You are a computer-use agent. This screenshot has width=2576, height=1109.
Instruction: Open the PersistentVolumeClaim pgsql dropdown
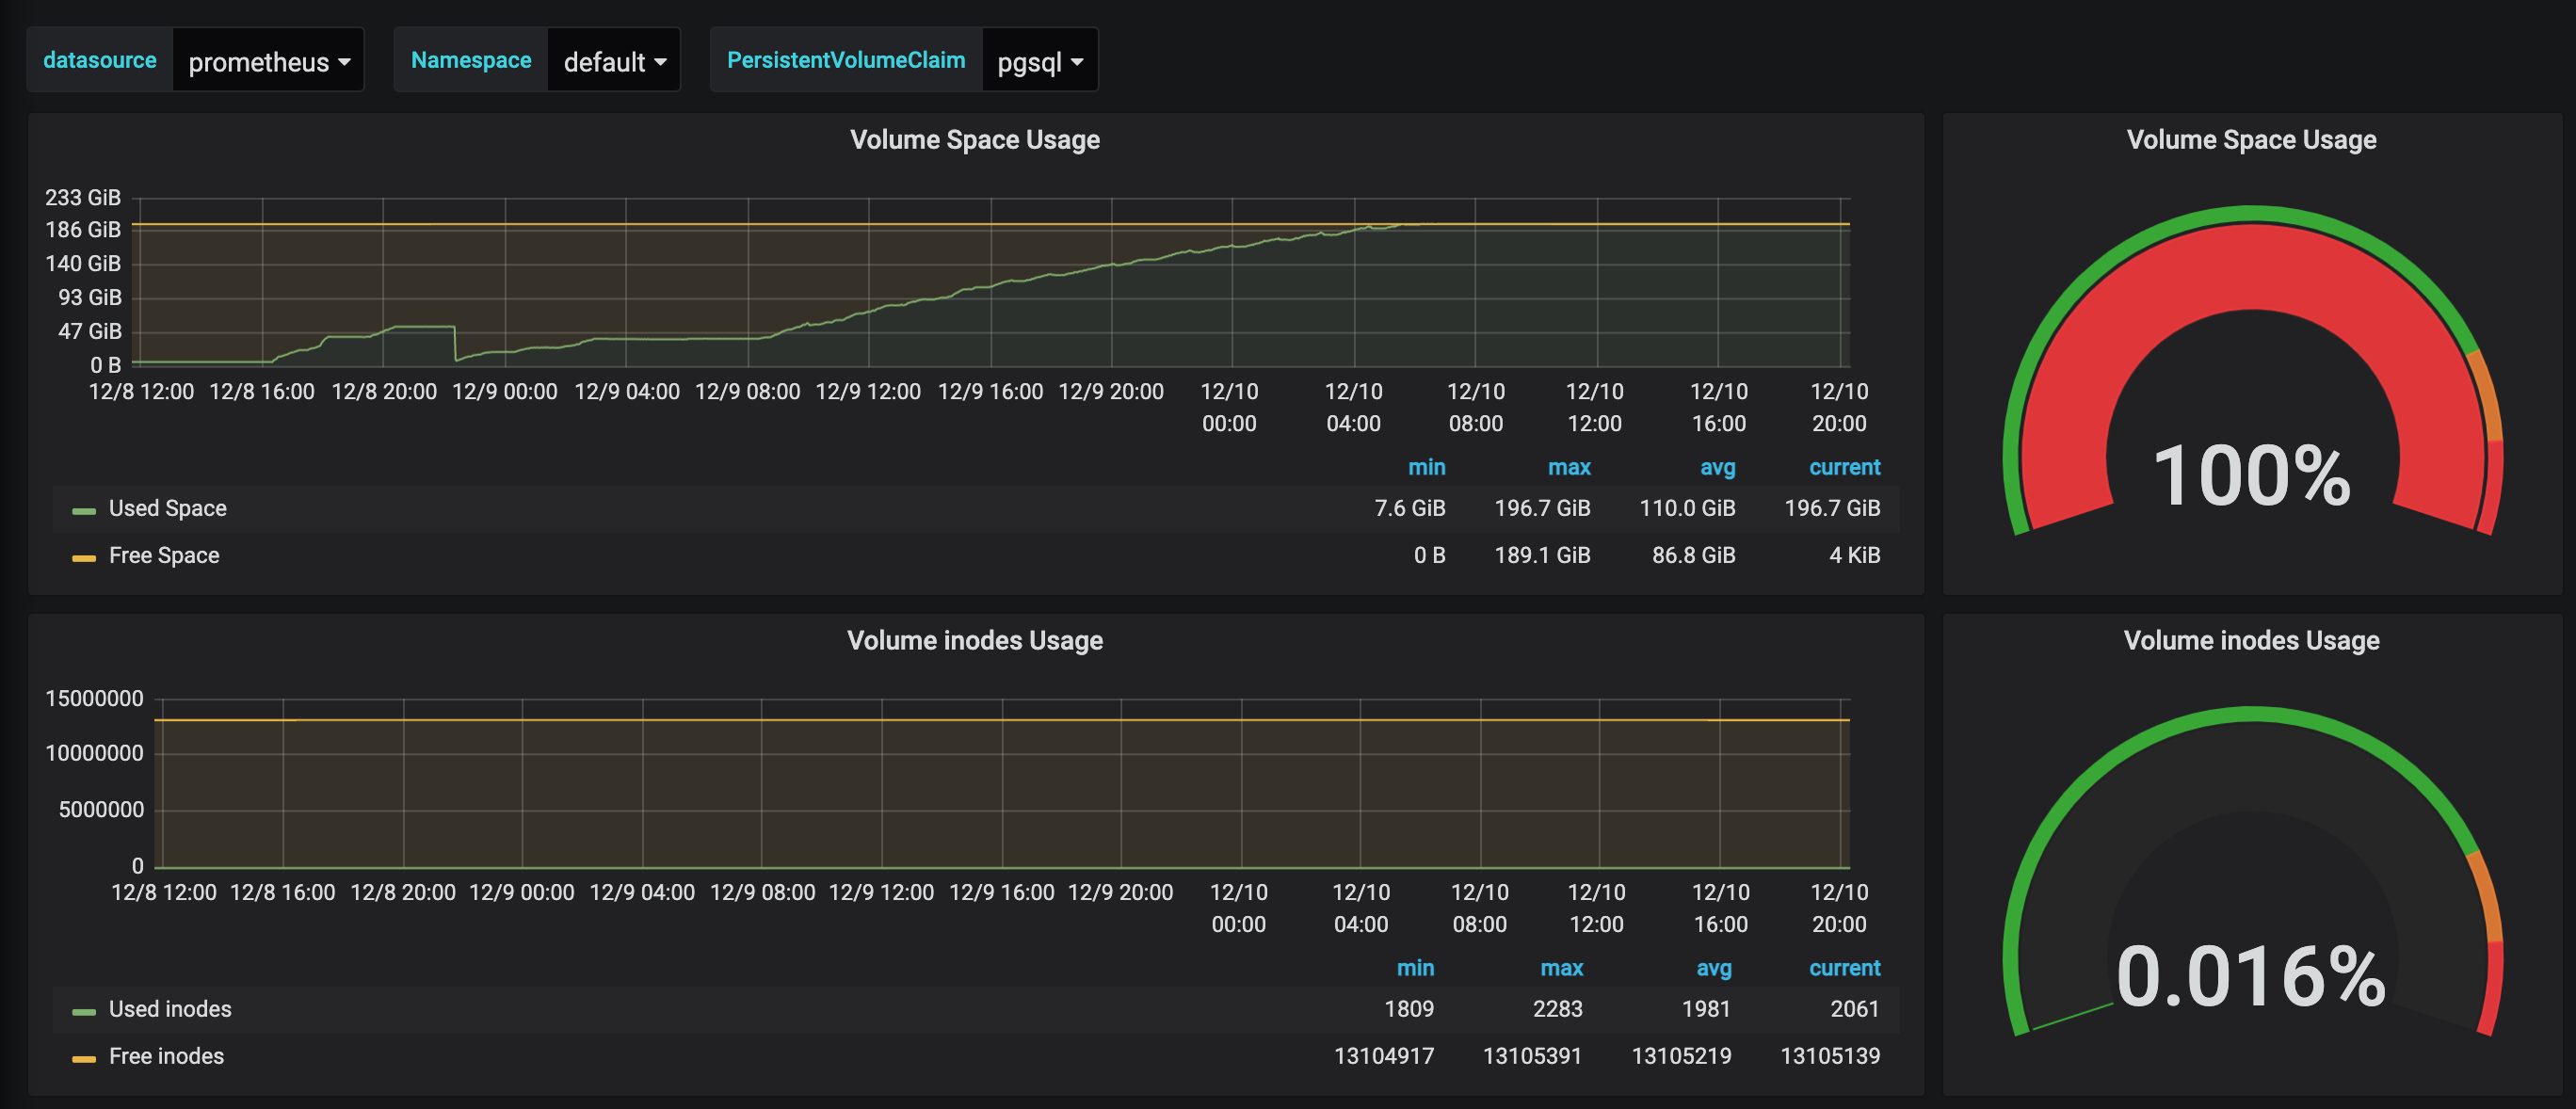1040,60
